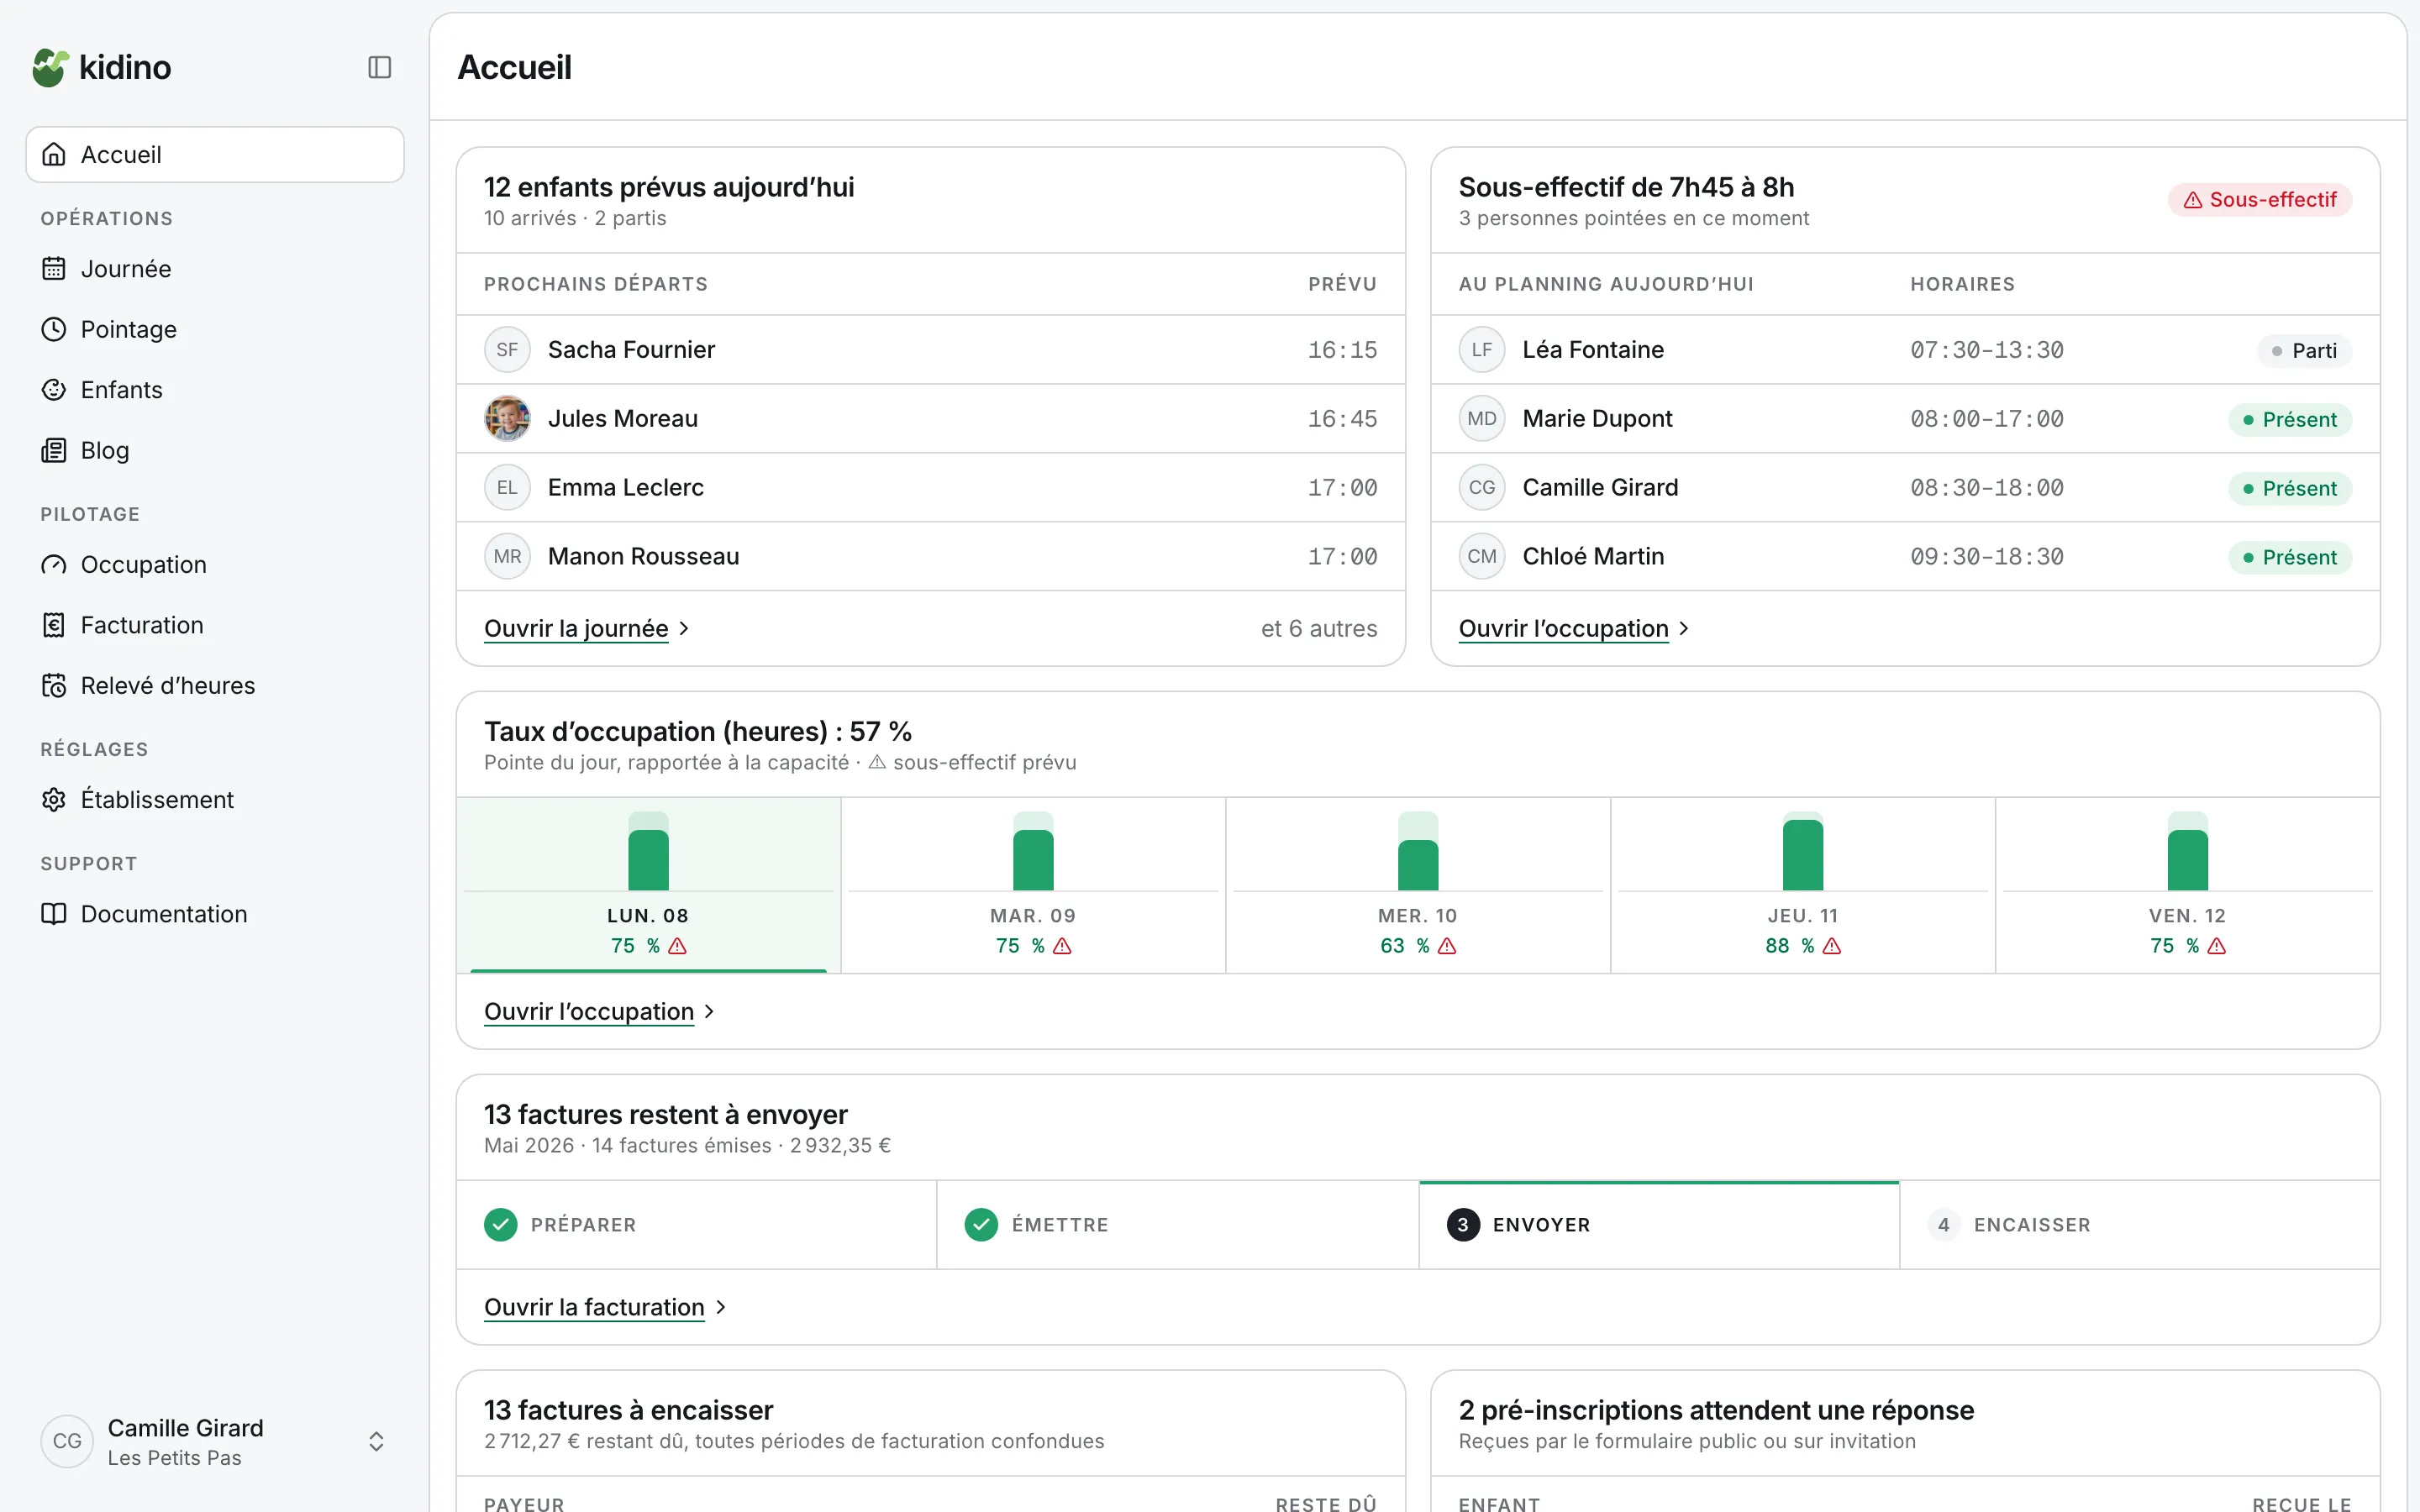The height and width of the screenshot is (1512, 2420).
Task: Select the ENVOYER billing step
Action: [x=1659, y=1225]
